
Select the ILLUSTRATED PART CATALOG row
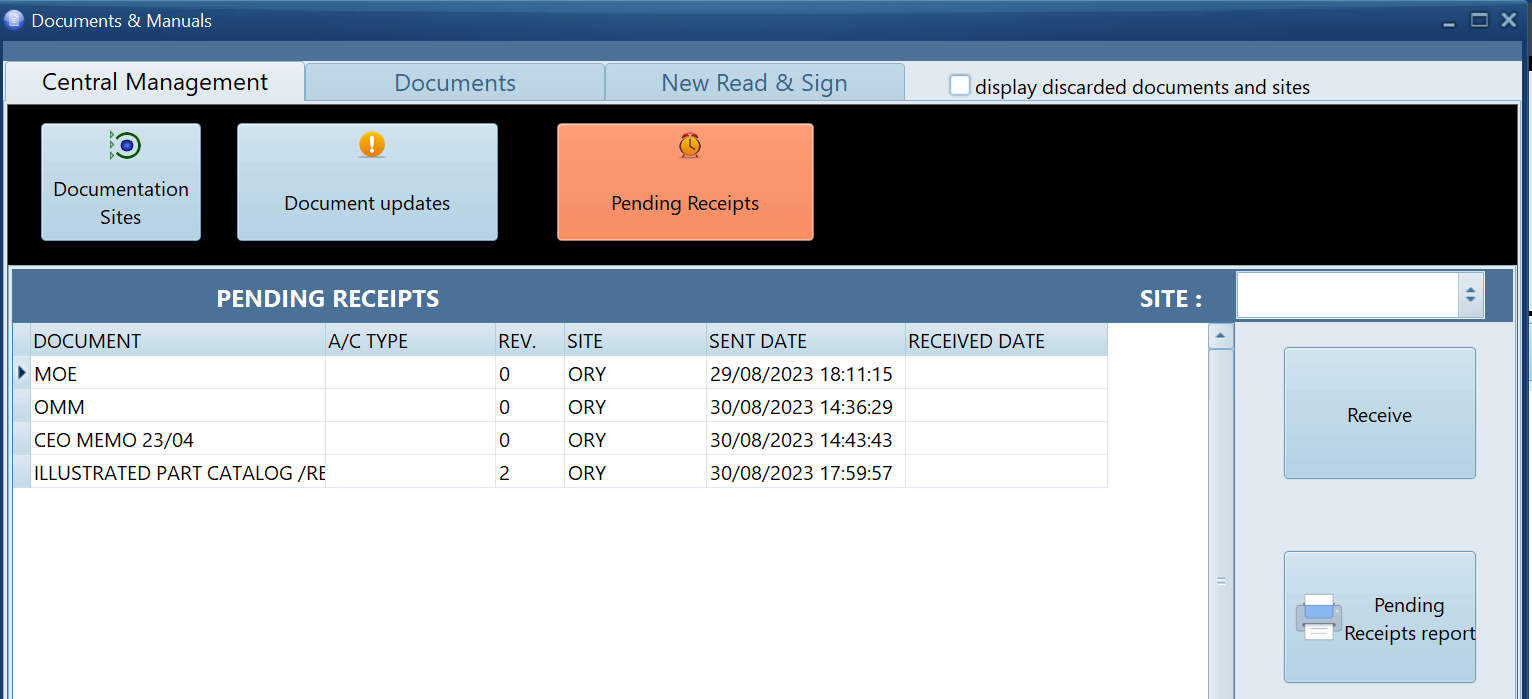coord(560,472)
